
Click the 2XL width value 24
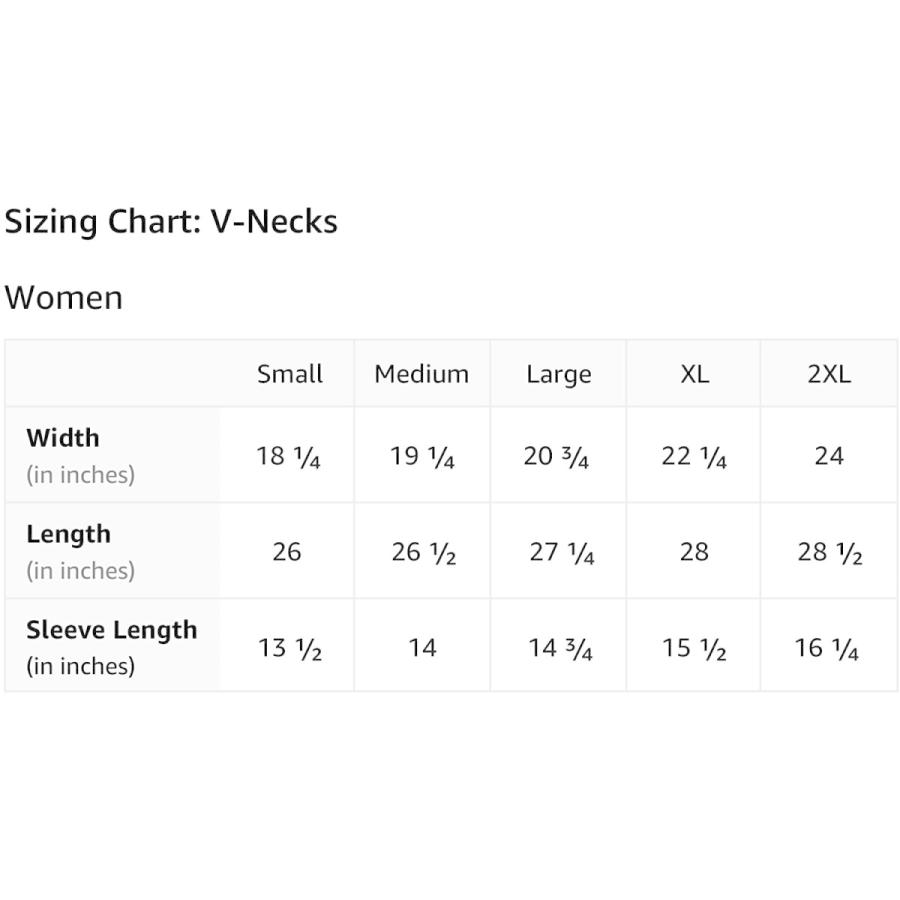(x=829, y=456)
